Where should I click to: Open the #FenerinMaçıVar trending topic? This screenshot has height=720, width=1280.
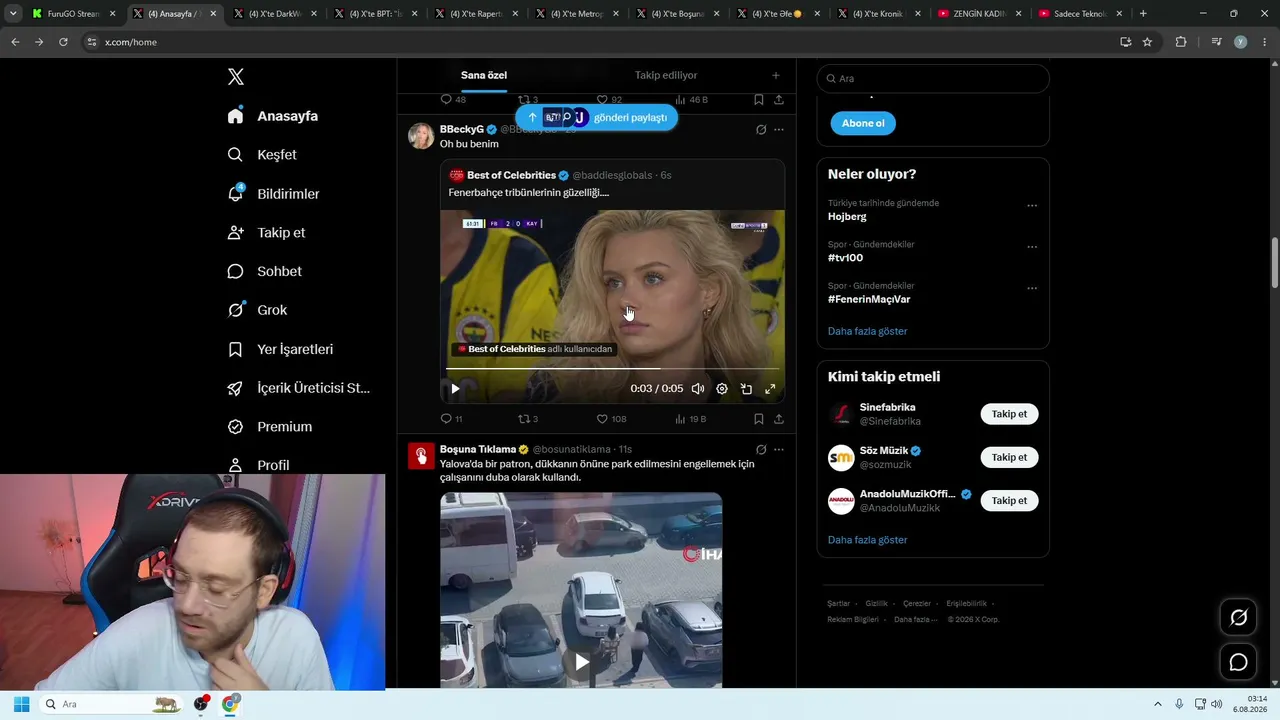tap(868, 299)
